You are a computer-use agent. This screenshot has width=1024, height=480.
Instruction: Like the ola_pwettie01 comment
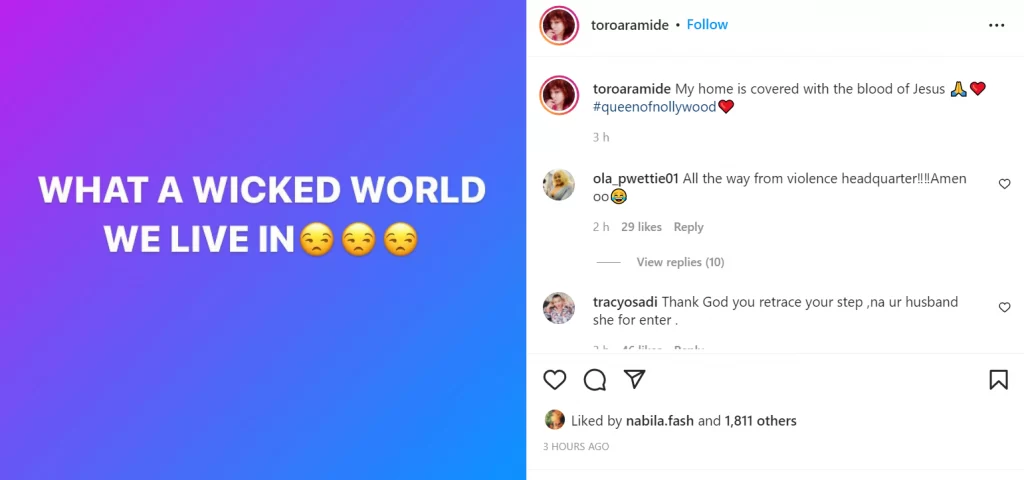pyautogui.click(x=1004, y=184)
